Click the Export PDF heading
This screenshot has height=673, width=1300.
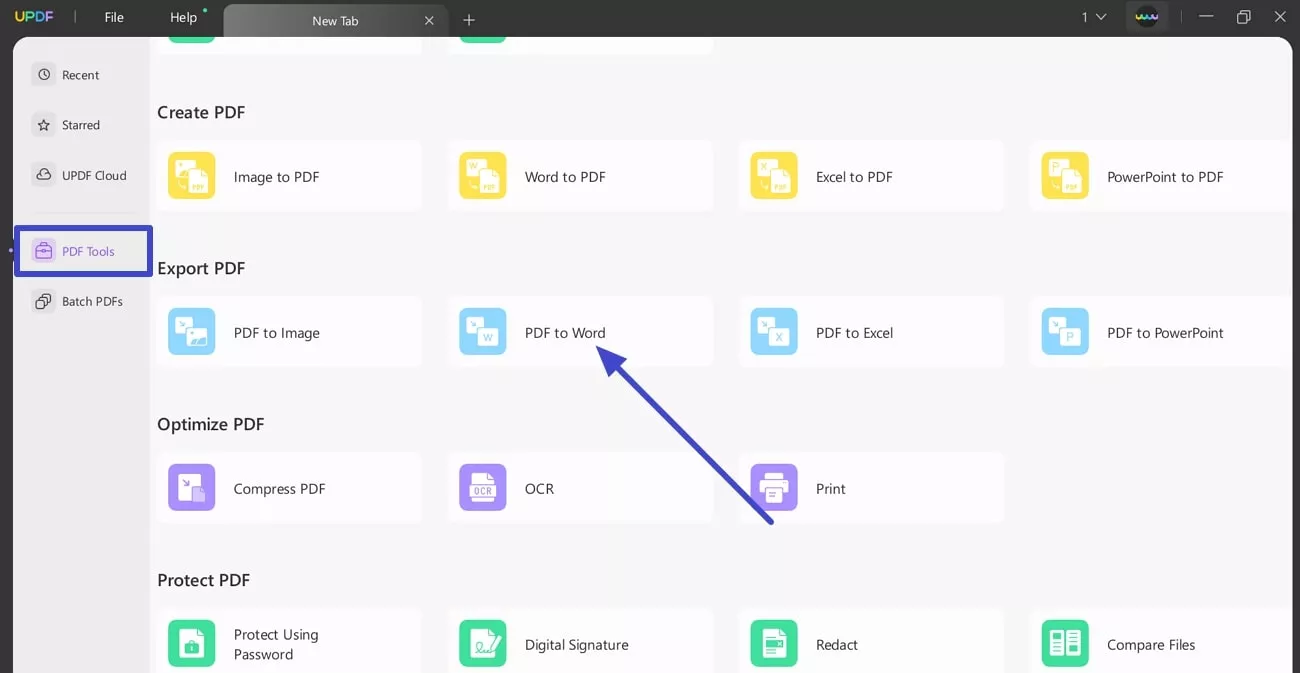201,268
